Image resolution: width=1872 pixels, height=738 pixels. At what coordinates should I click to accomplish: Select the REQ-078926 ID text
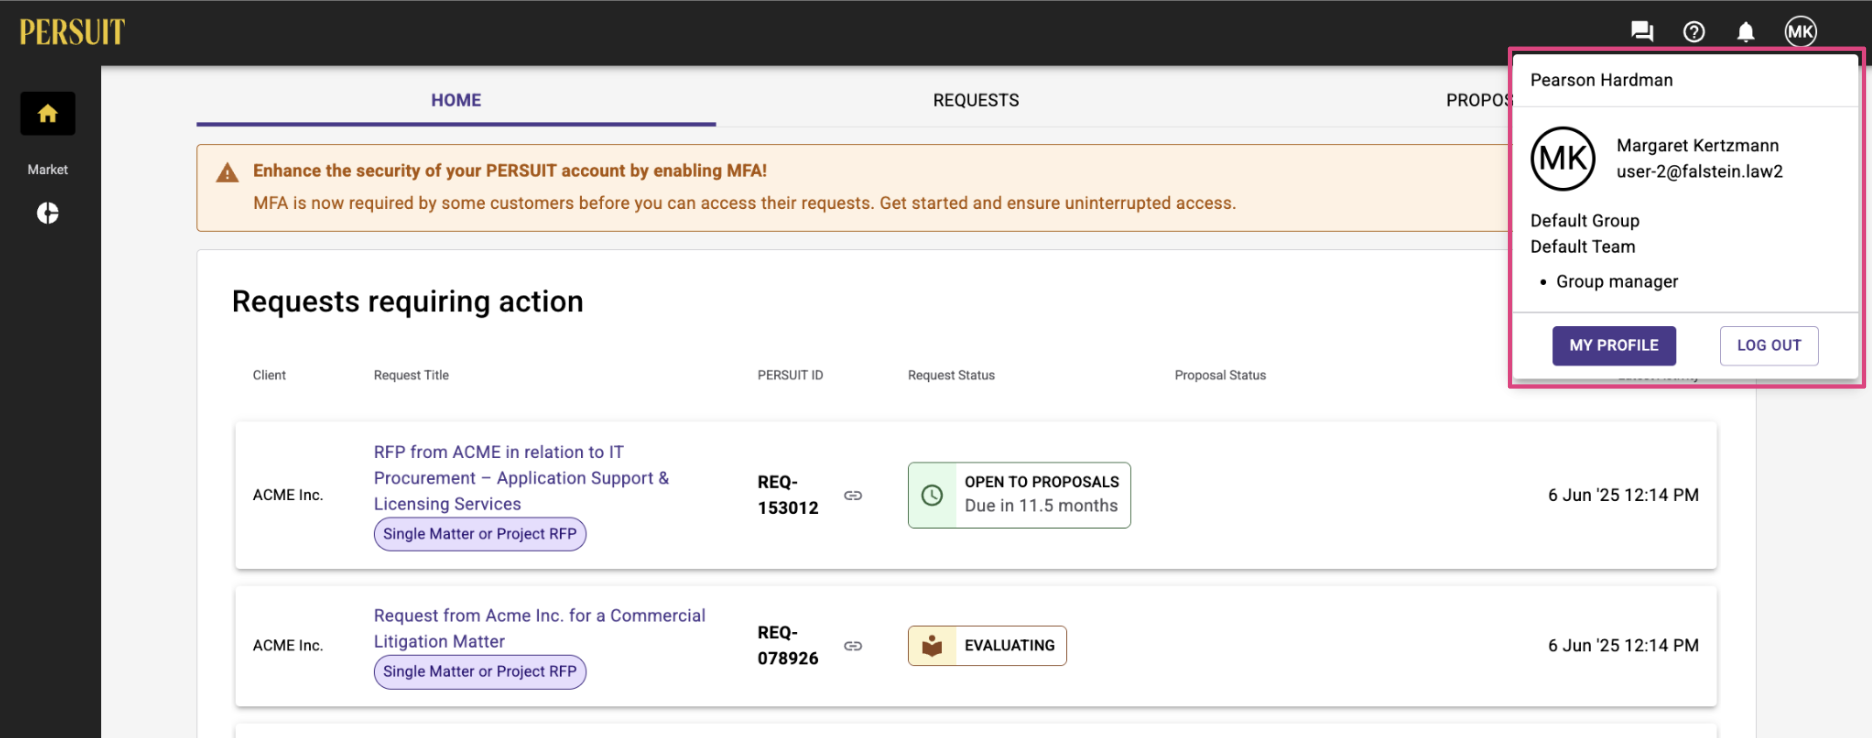click(788, 646)
